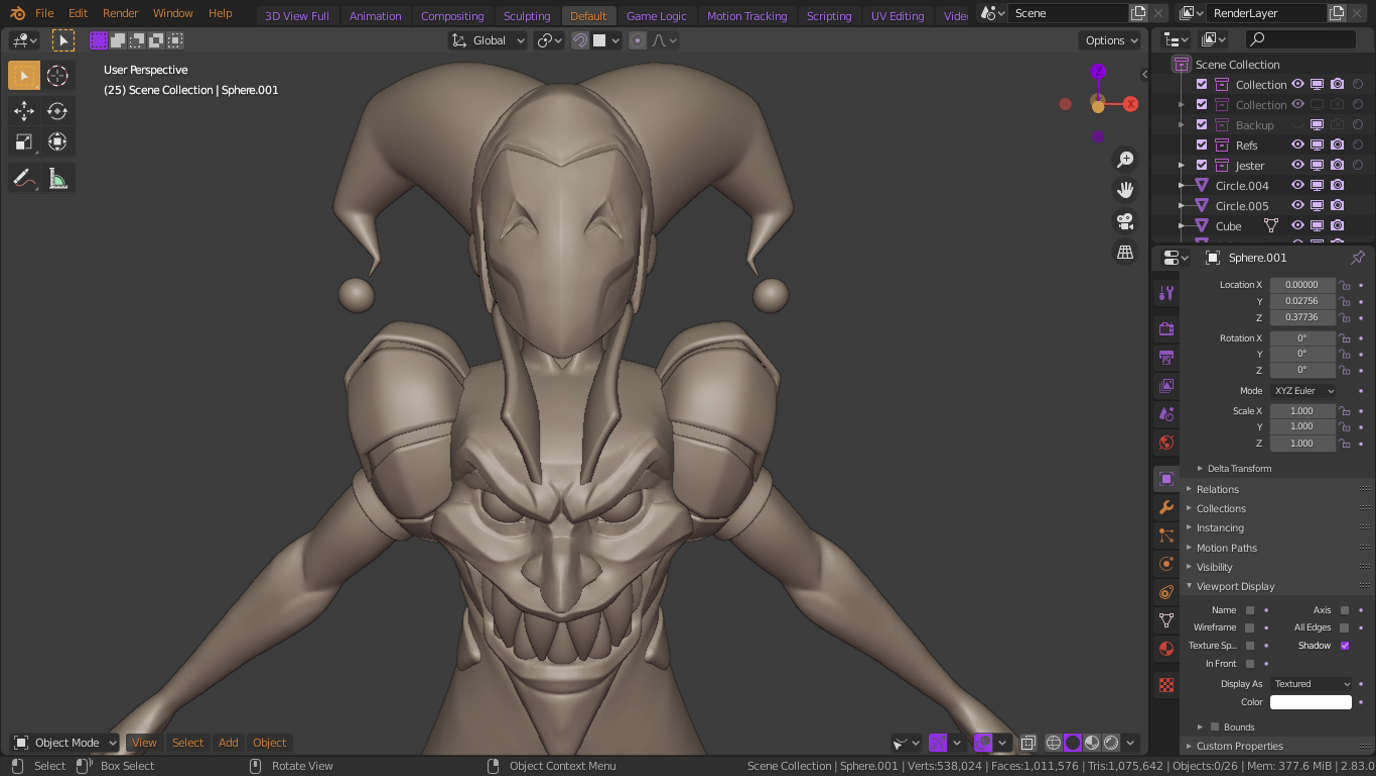
Task: Enable the In Front checkbox
Action: (x=1250, y=664)
